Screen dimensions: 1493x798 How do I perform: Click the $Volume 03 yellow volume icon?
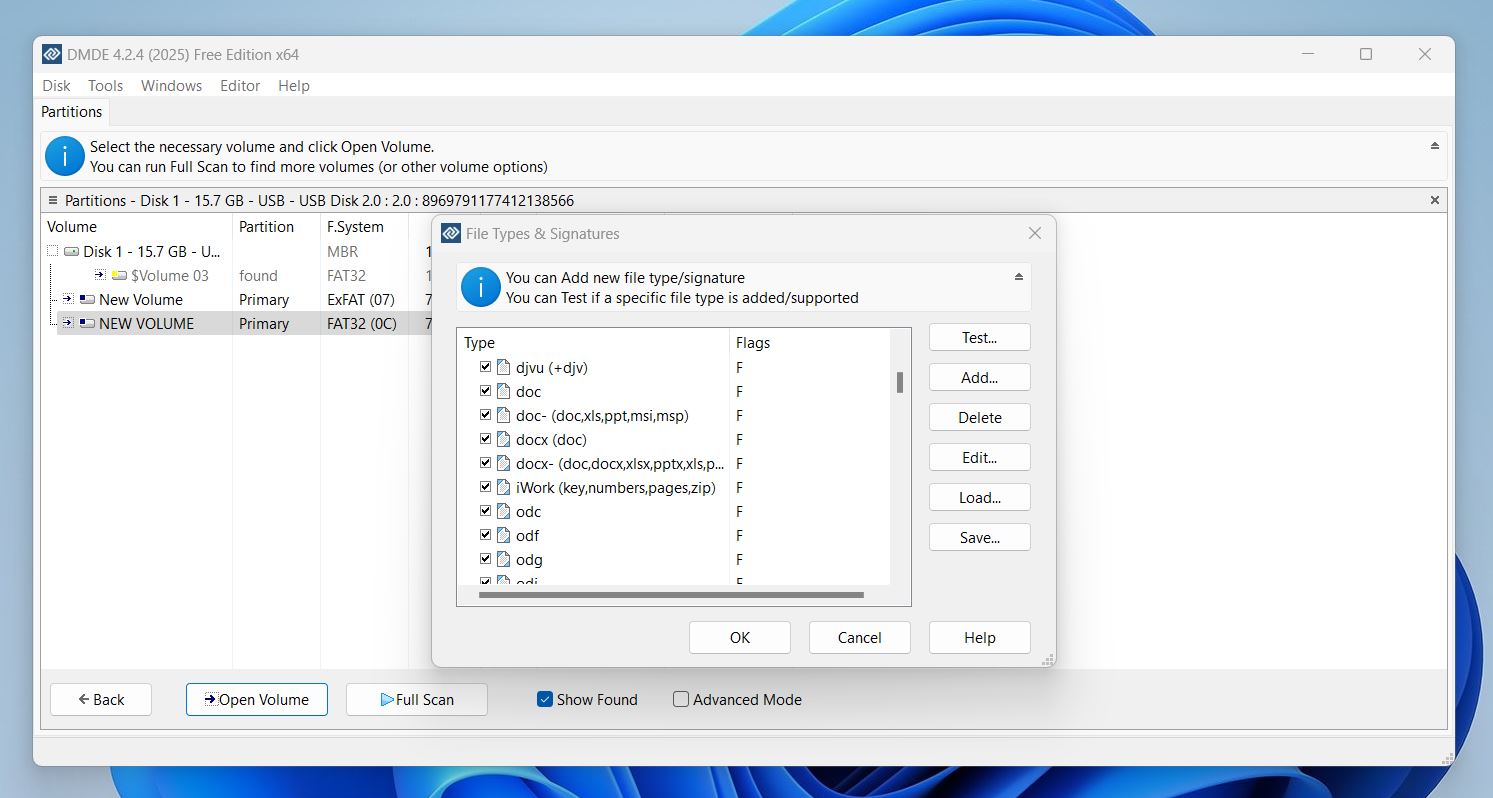click(x=119, y=275)
